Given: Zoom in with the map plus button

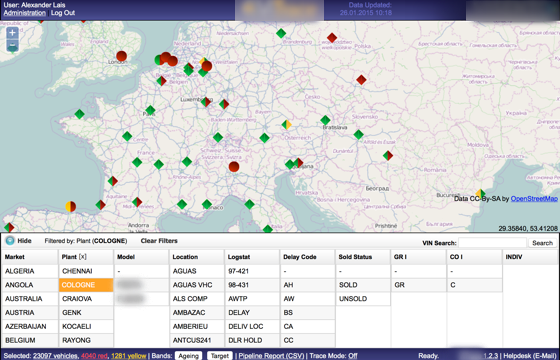Looking at the screenshot, I should 12,33.
